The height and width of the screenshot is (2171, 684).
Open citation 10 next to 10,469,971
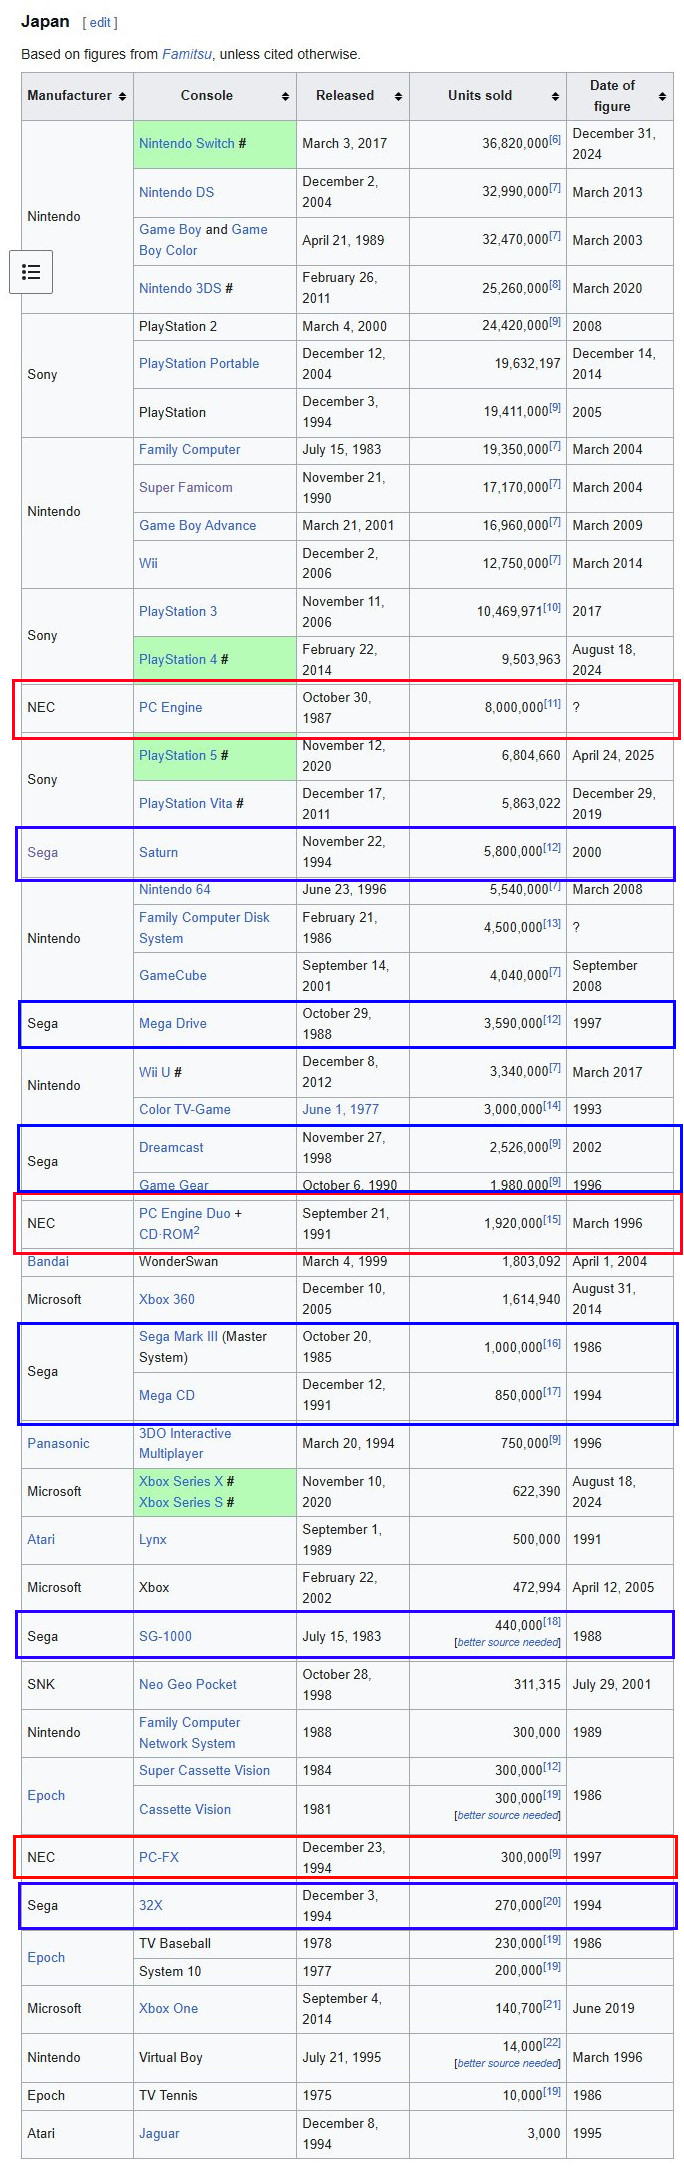tap(552, 607)
